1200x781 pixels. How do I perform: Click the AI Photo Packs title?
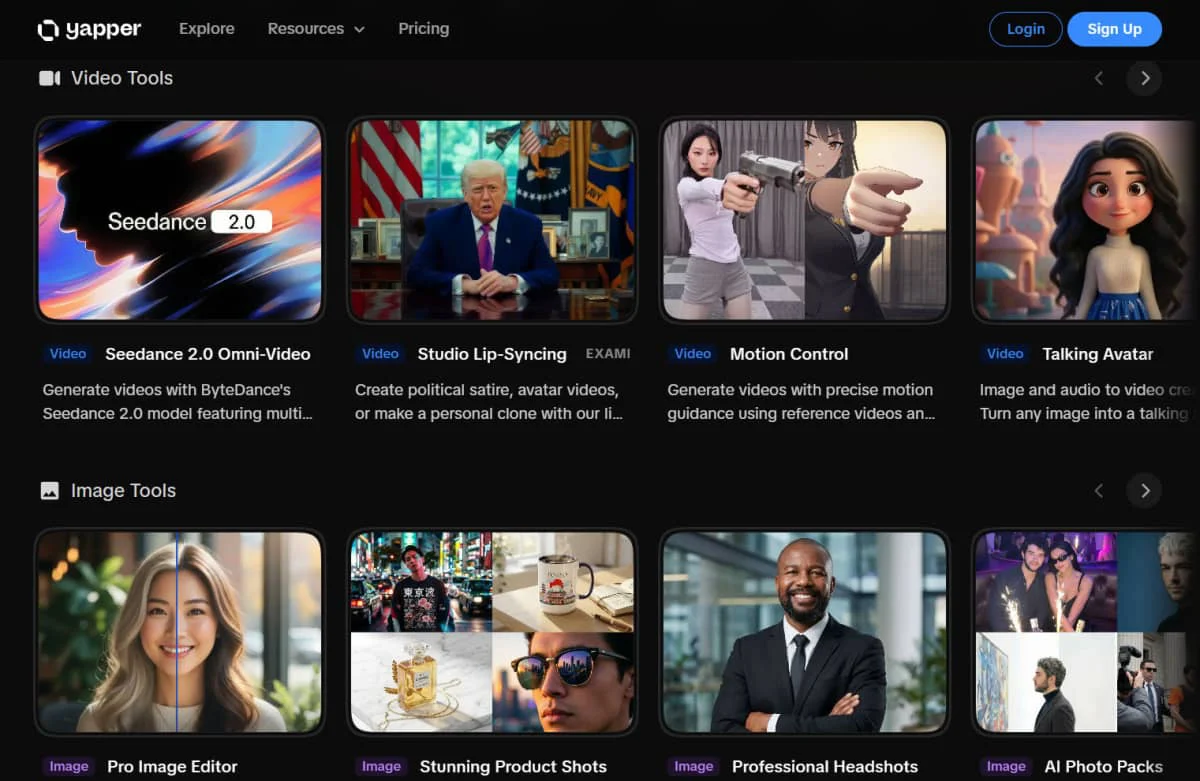[x=1103, y=767]
